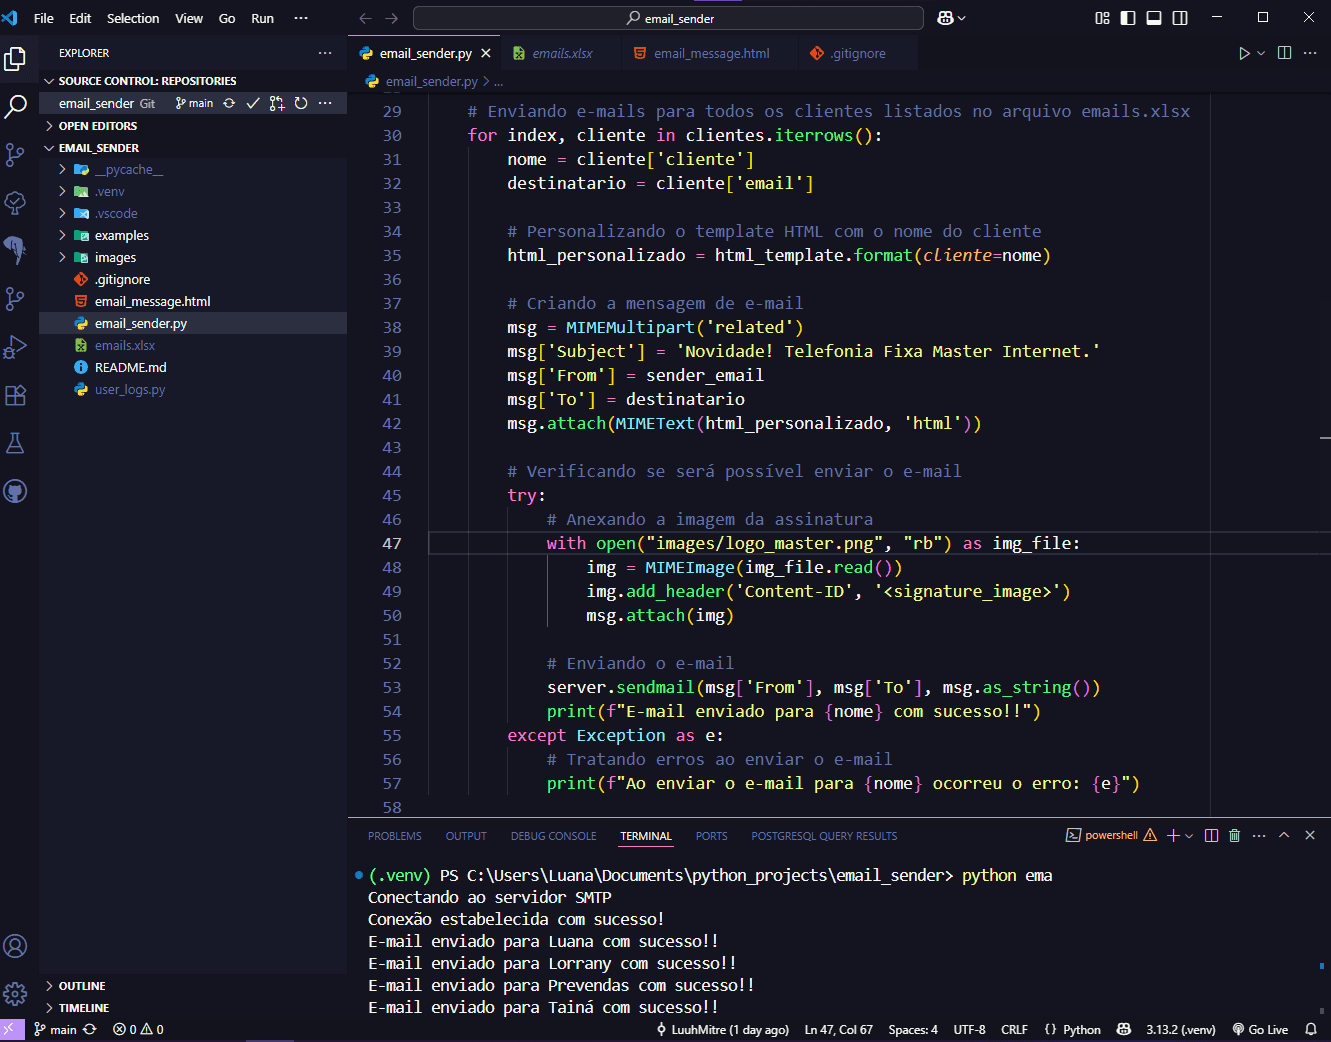Change the CRLF line ending setting
The width and height of the screenshot is (1331, 1042).
pos(1014,1029)
